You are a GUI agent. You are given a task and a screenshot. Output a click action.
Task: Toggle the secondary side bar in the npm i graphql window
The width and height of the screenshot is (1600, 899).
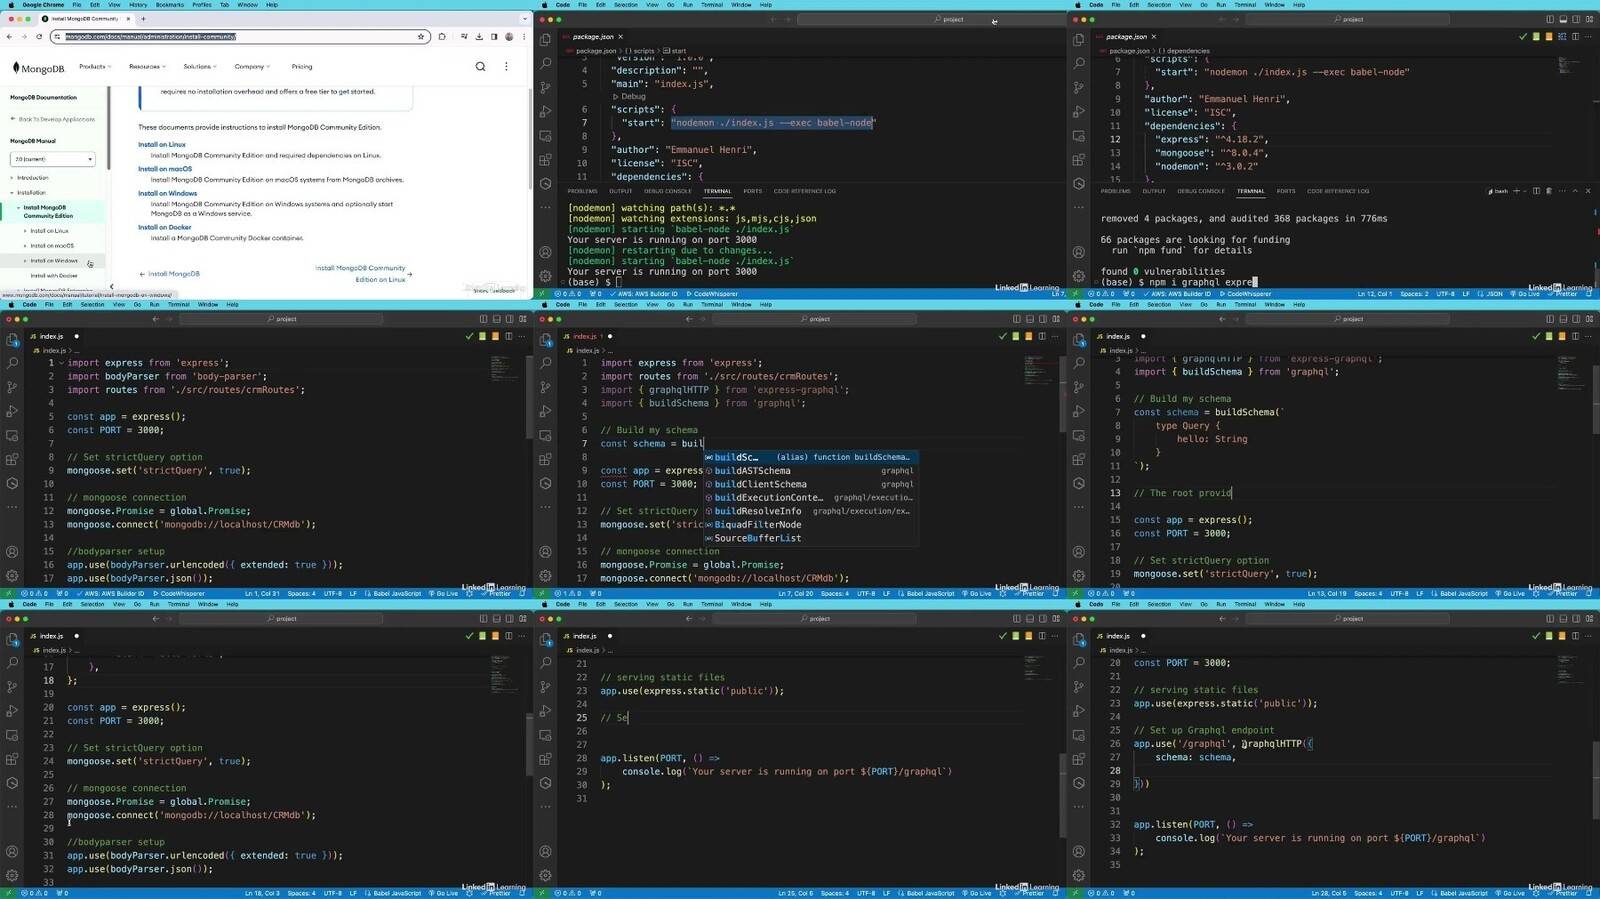point(1576,19)
